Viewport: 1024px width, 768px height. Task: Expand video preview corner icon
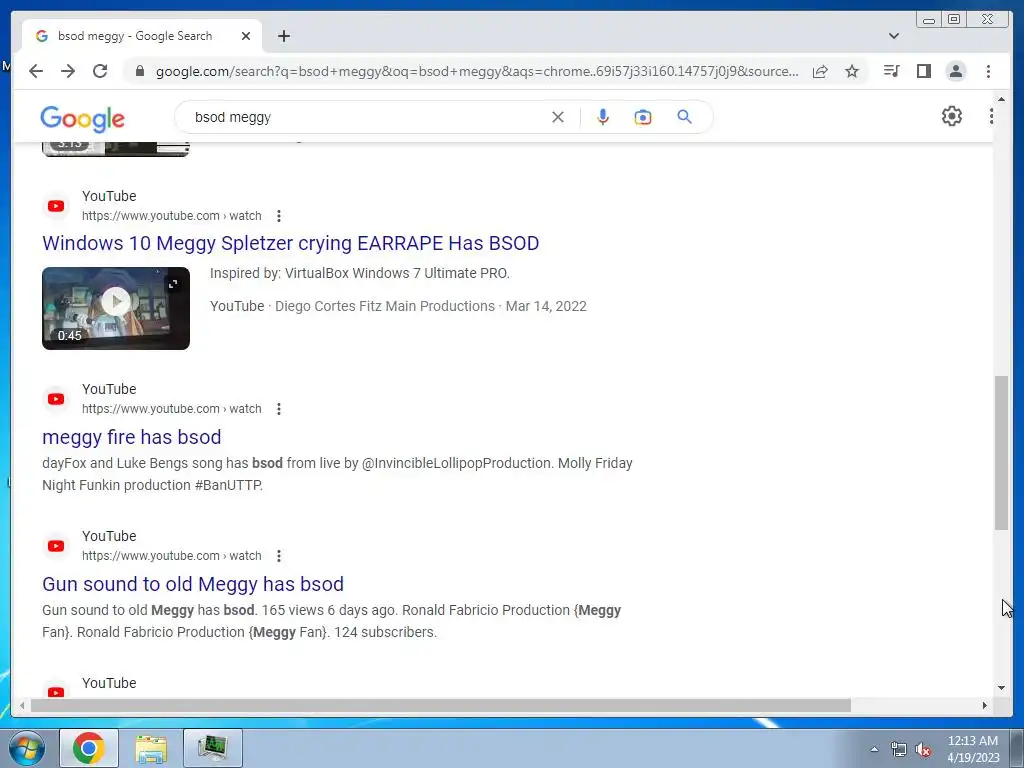(x=173, y=284)
